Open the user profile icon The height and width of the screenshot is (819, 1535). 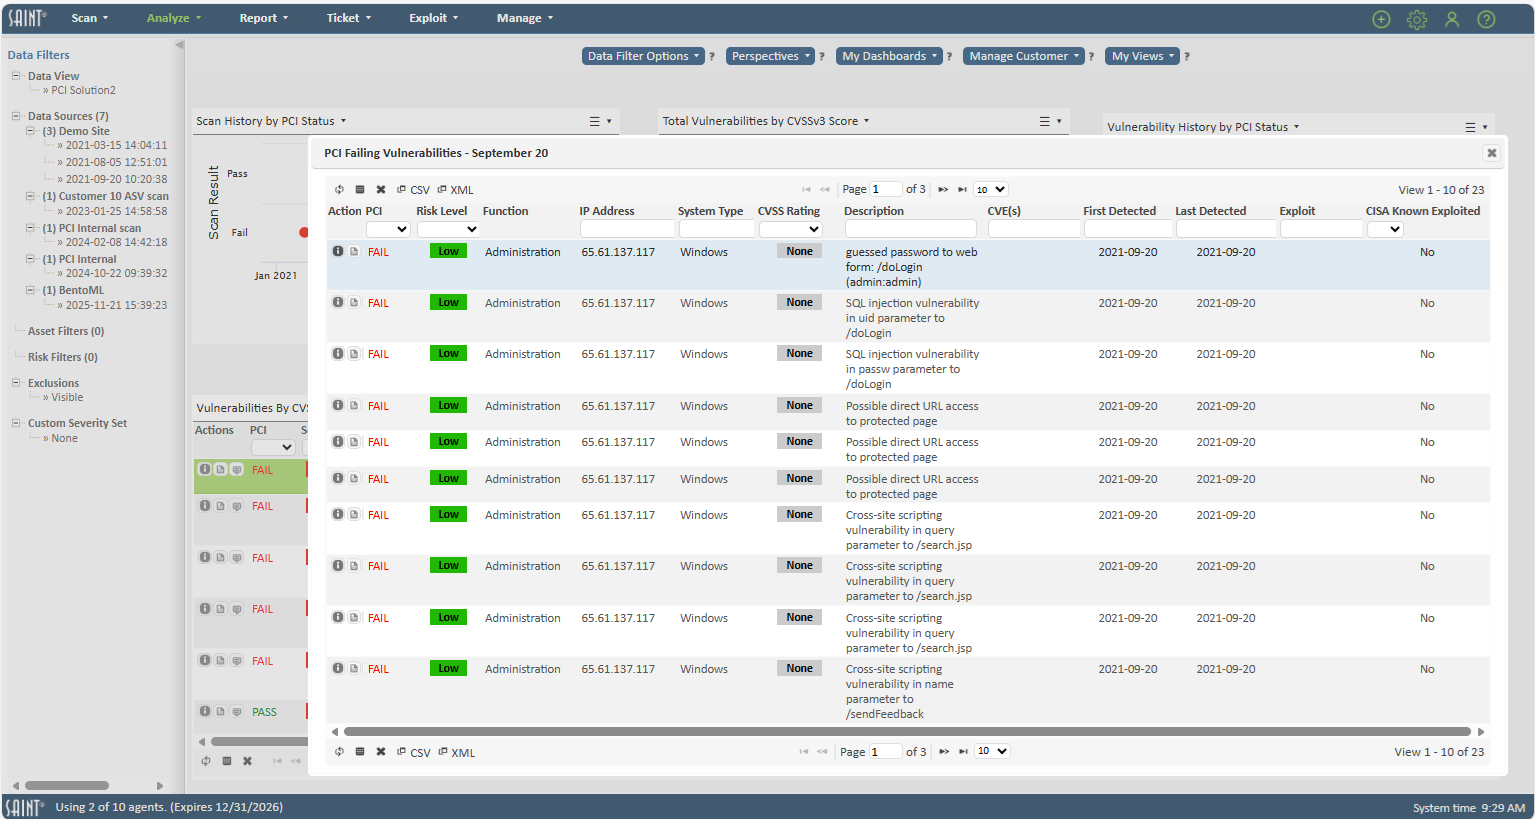[x=1452, y=18]
